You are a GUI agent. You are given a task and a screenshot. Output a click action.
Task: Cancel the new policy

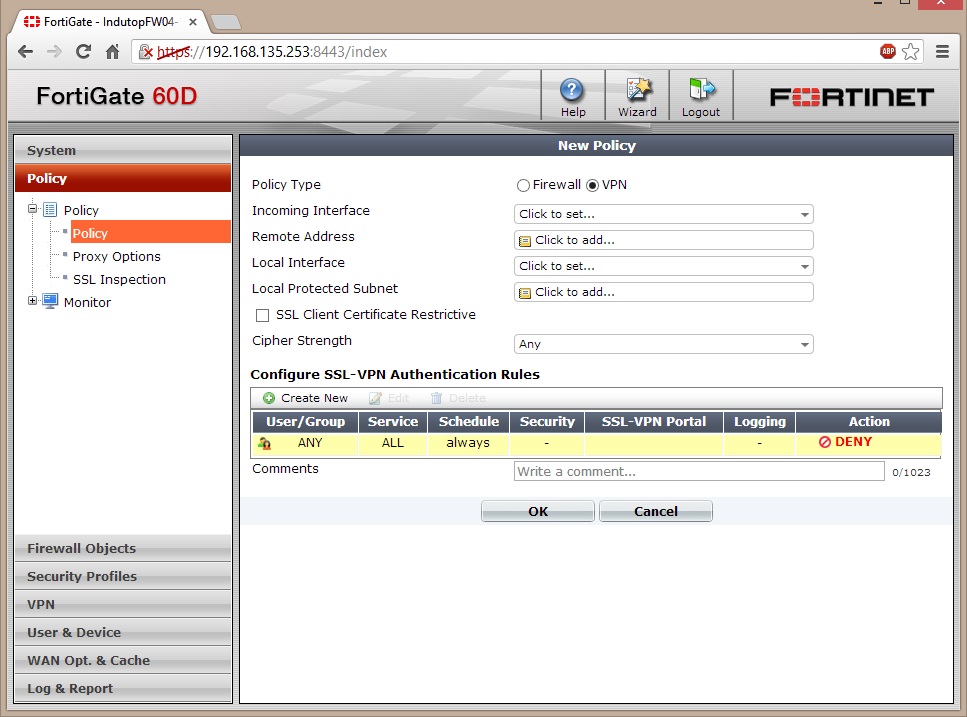coord(656,511)
